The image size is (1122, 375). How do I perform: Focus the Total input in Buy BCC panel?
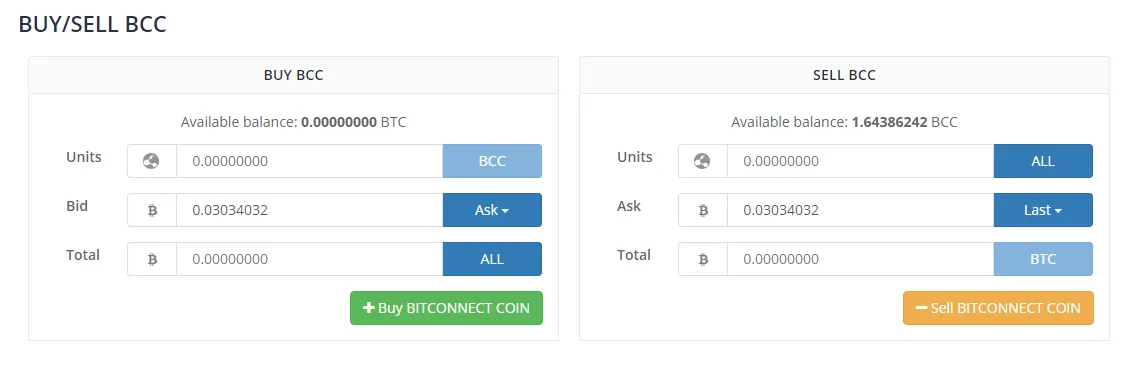click(x=310, y=259)
